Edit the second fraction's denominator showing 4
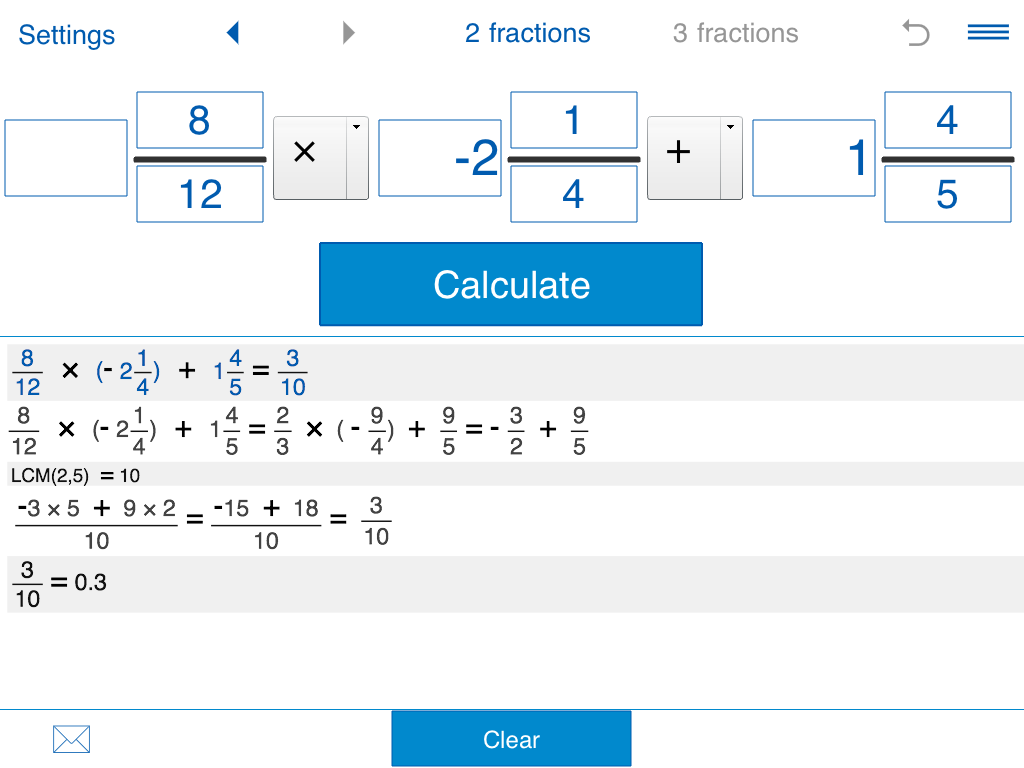 pos(573,194)
